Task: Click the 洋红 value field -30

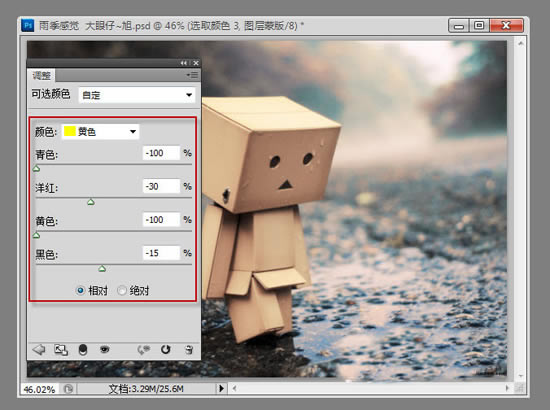Action: pos(161,186)
